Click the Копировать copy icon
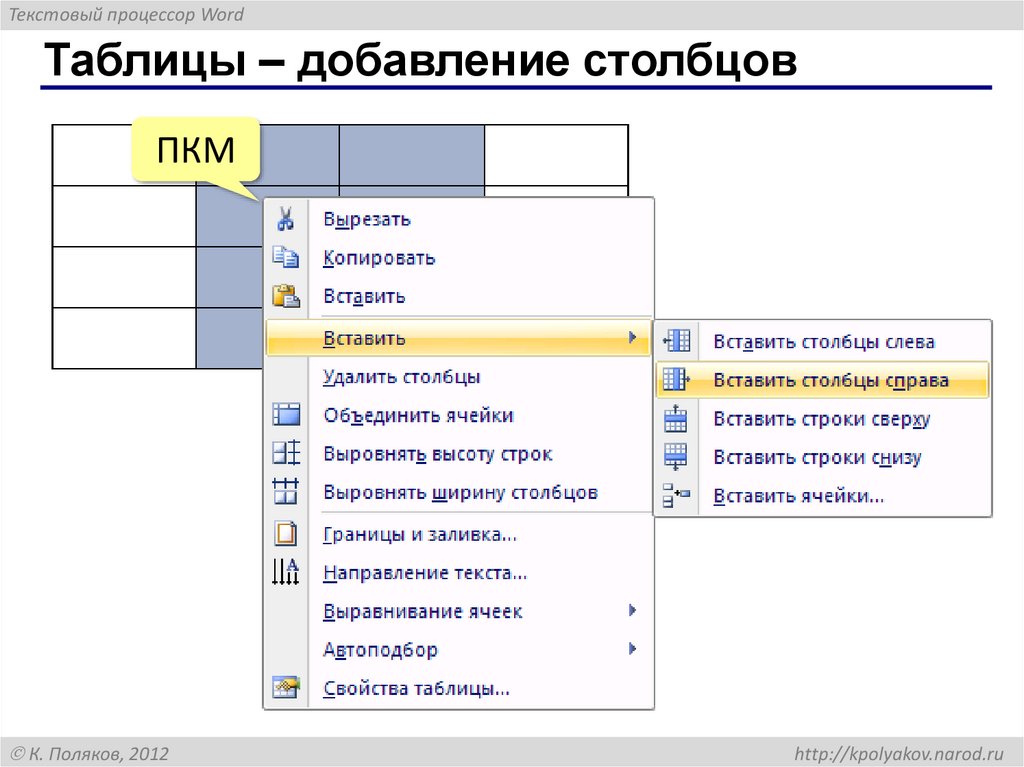 (x=285, y=257)
